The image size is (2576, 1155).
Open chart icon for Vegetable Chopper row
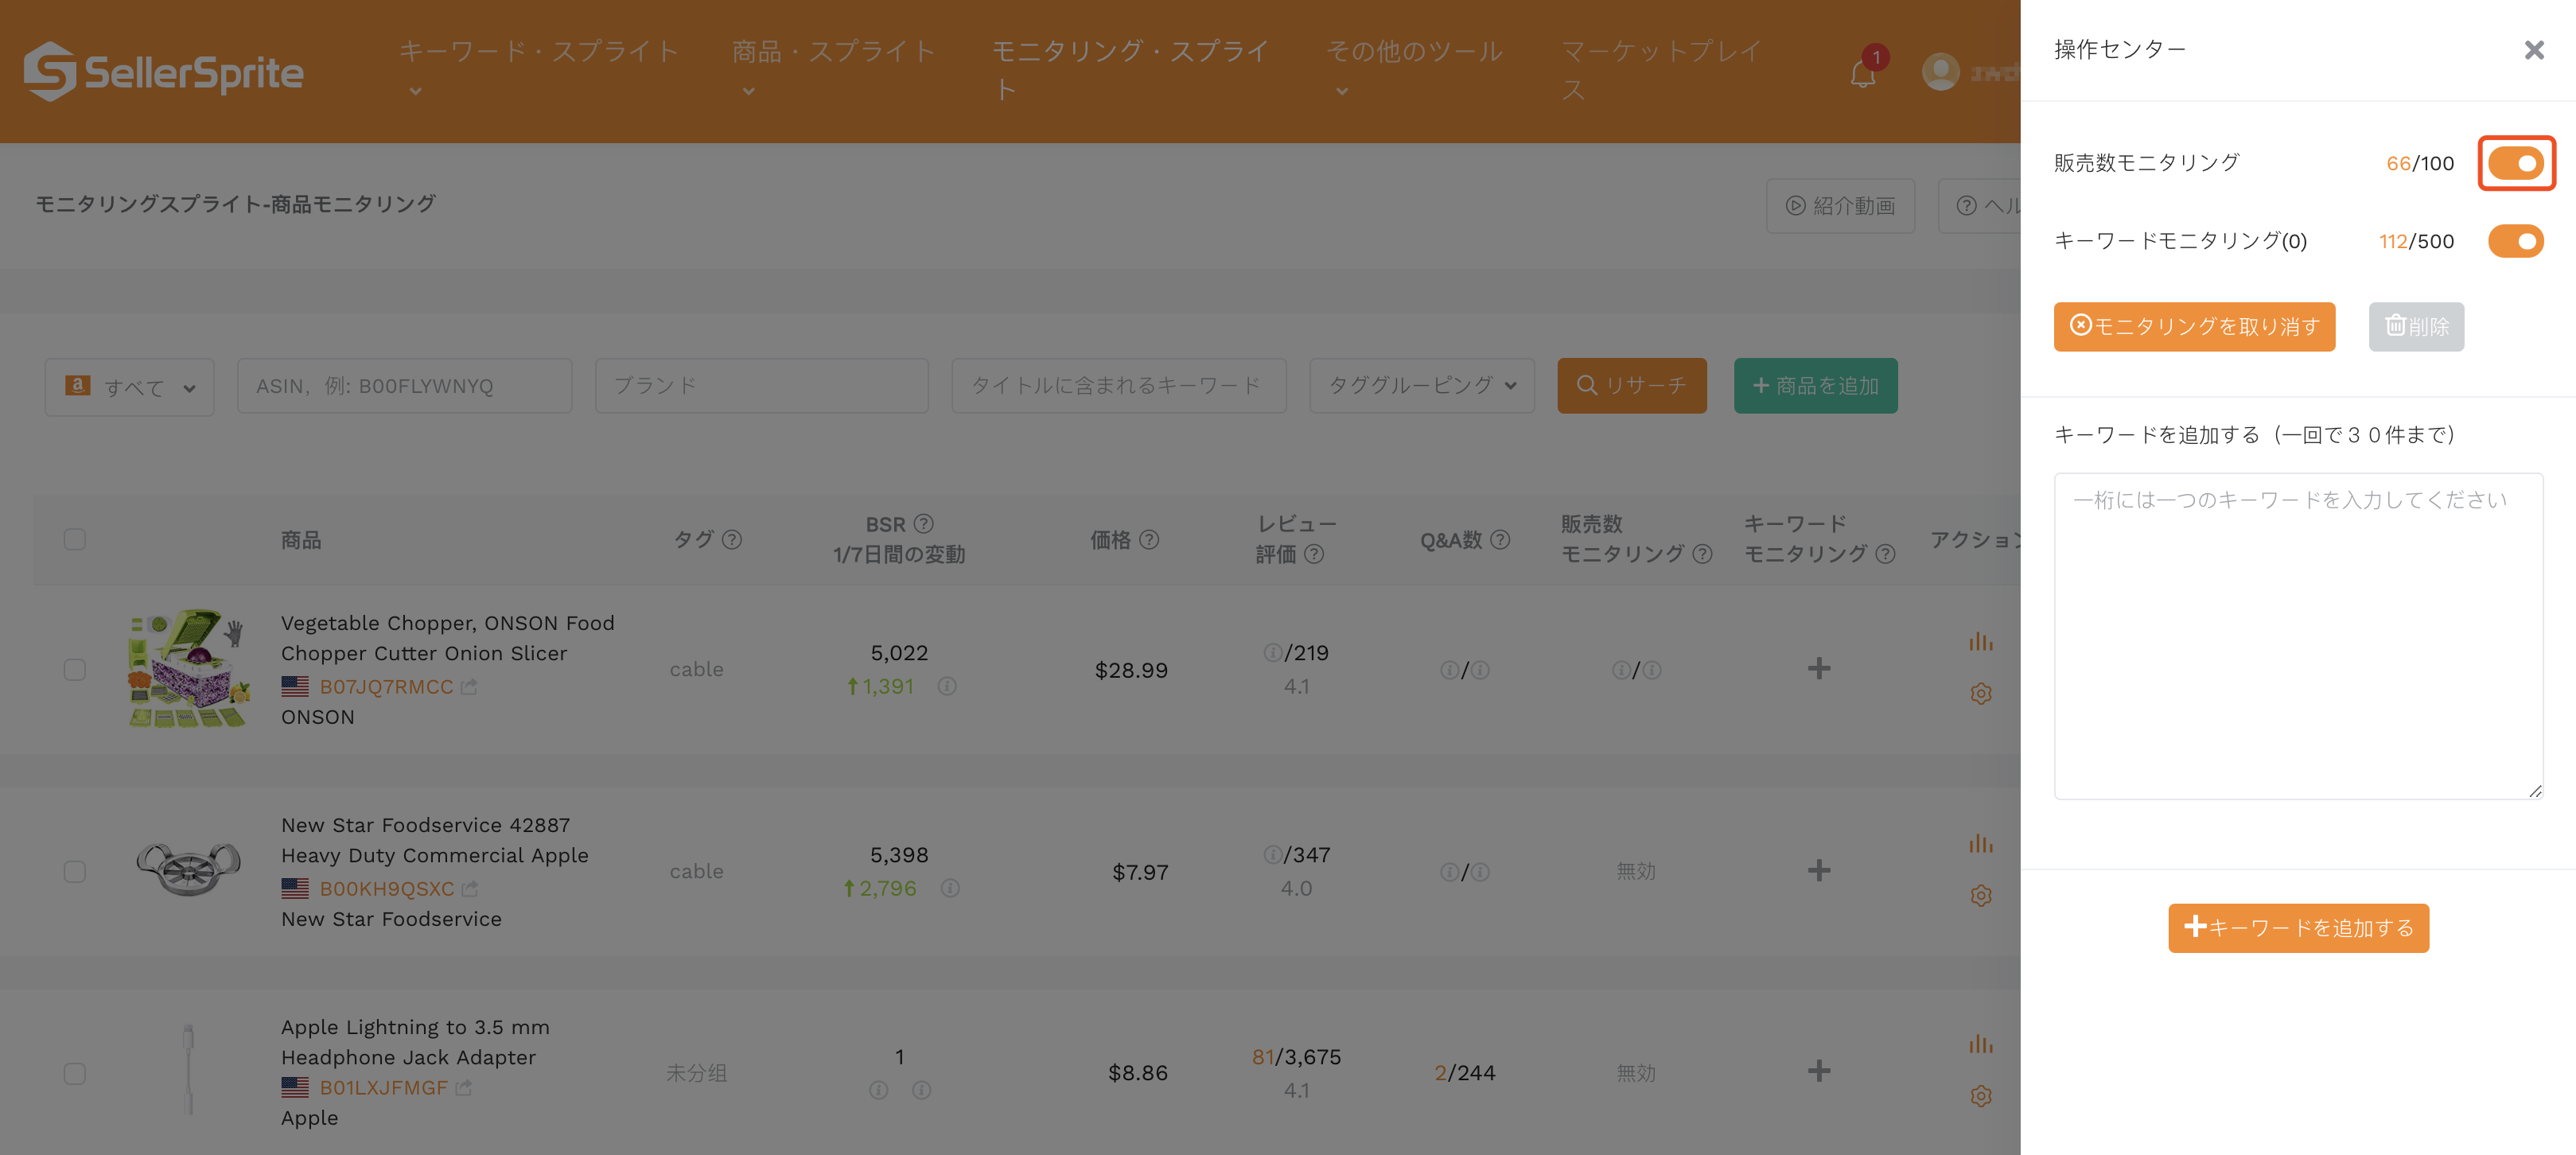1980,642
